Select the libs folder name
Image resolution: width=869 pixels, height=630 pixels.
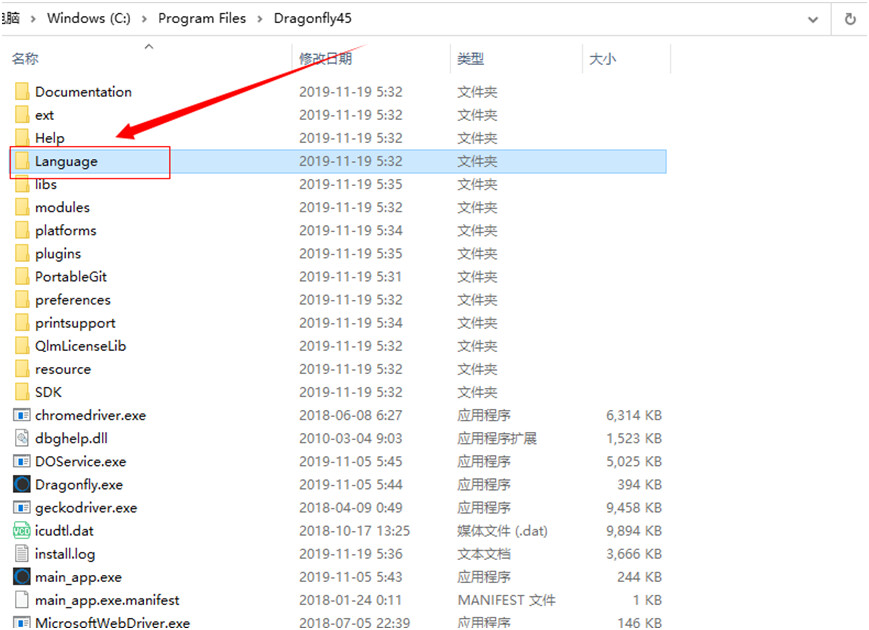[46, 185]
